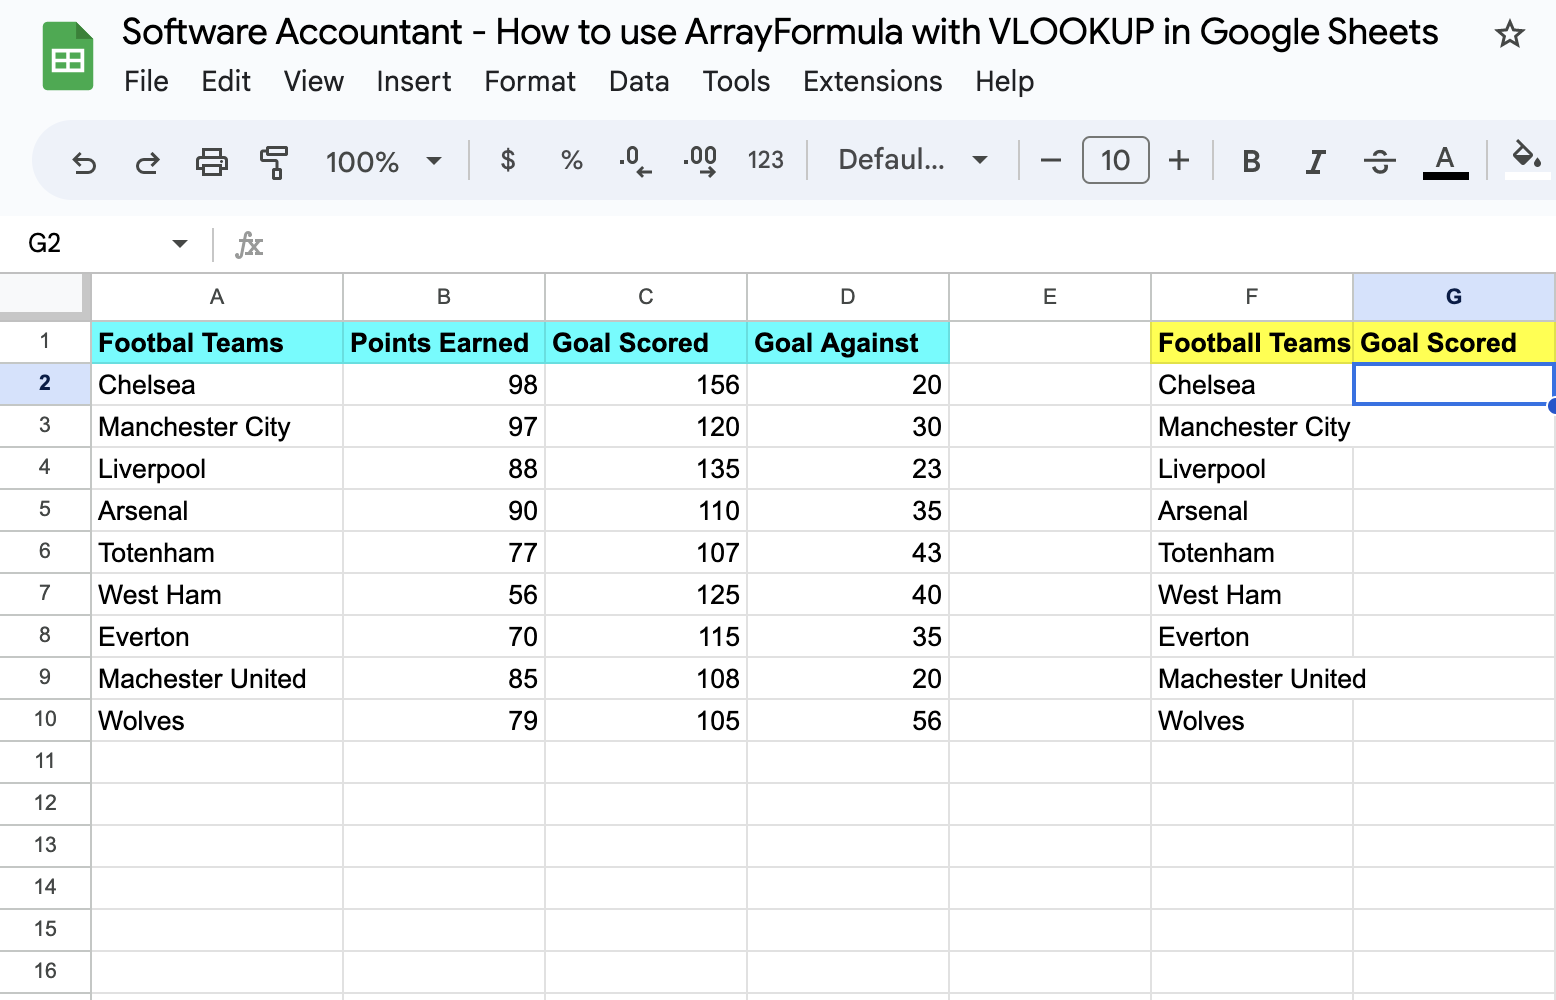Click the document title text
The height and width of the screenshot is (1000, 1556).
(x=780, y=32)
